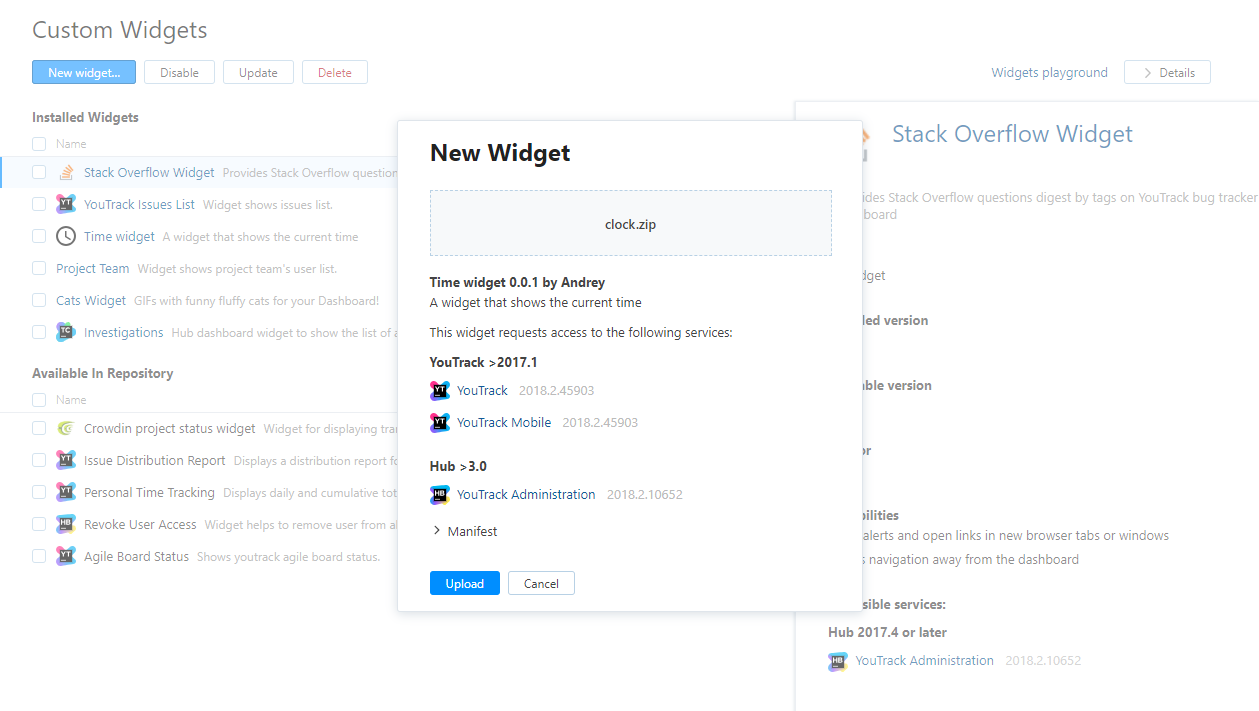Toggle the Details side panel button
The image size is (1259, 711).
[1167, 73]
